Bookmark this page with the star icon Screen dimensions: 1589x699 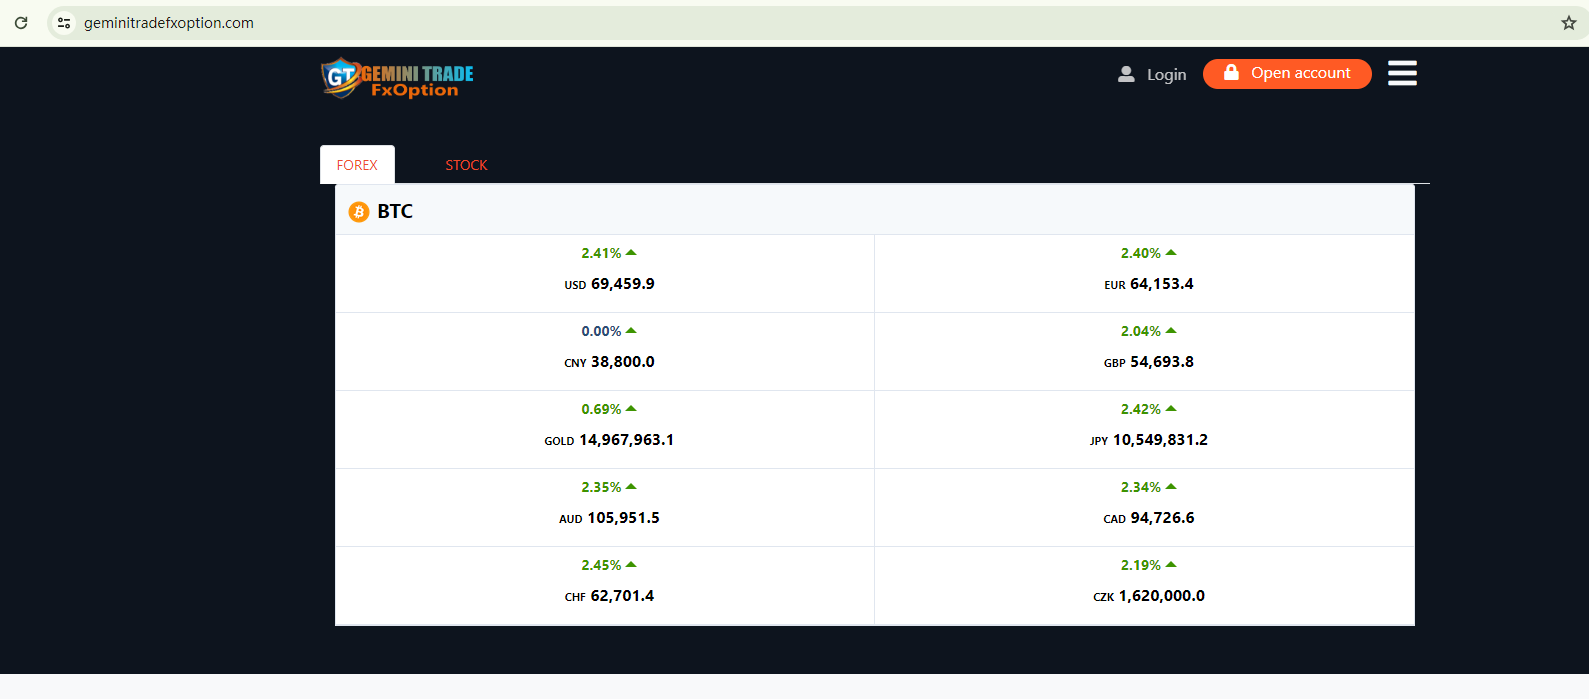(x=1569, y=23)
